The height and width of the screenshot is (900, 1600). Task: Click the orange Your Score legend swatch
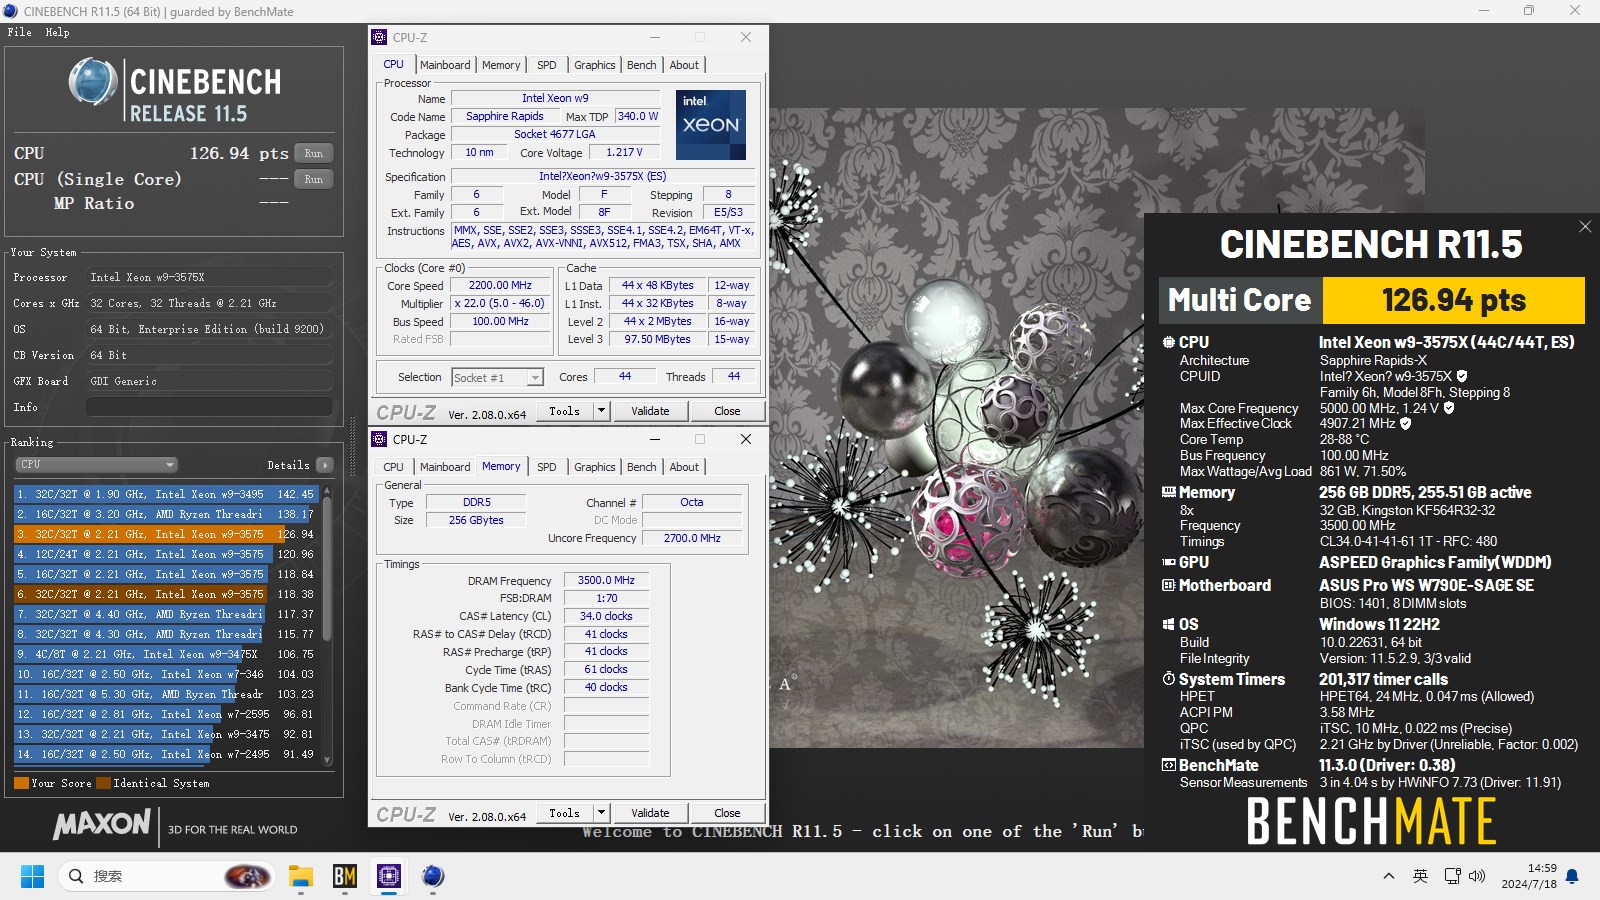point(21,783)
